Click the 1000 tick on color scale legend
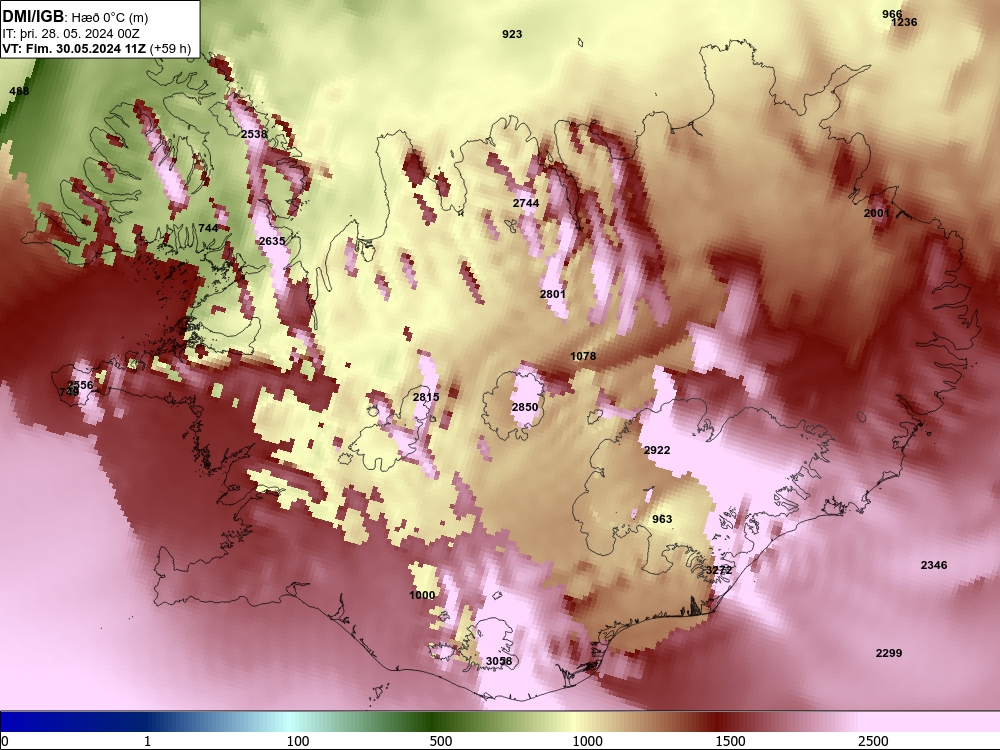Image resolution: width=1000 pixels, height=750 pixels. [x=587, y=741]
